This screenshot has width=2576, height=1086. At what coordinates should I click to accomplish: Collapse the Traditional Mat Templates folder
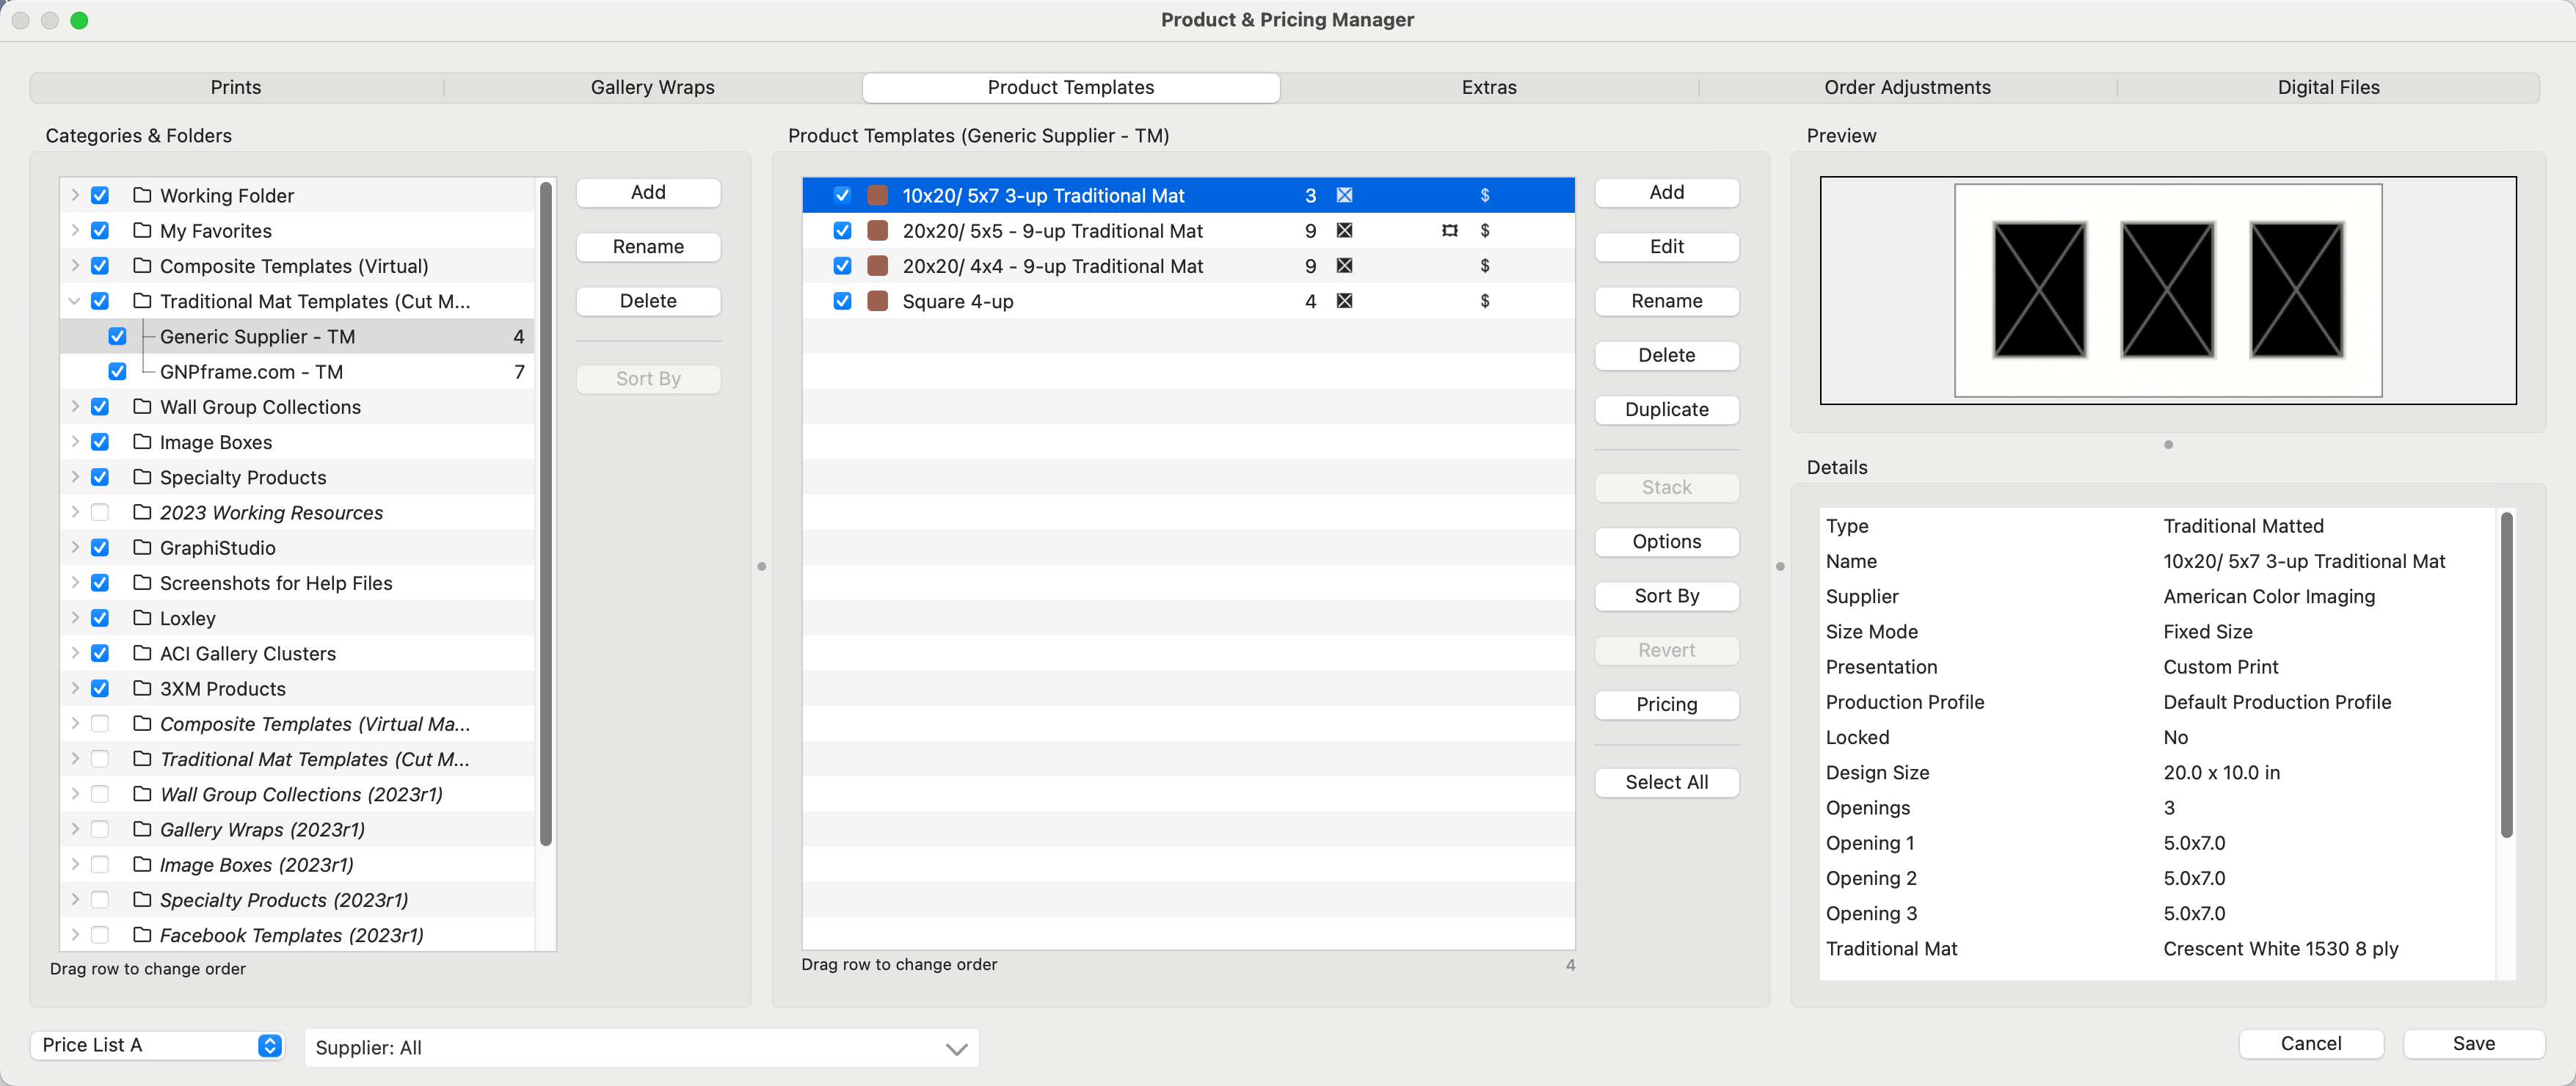pyautogui.click(x=74, y=301)
